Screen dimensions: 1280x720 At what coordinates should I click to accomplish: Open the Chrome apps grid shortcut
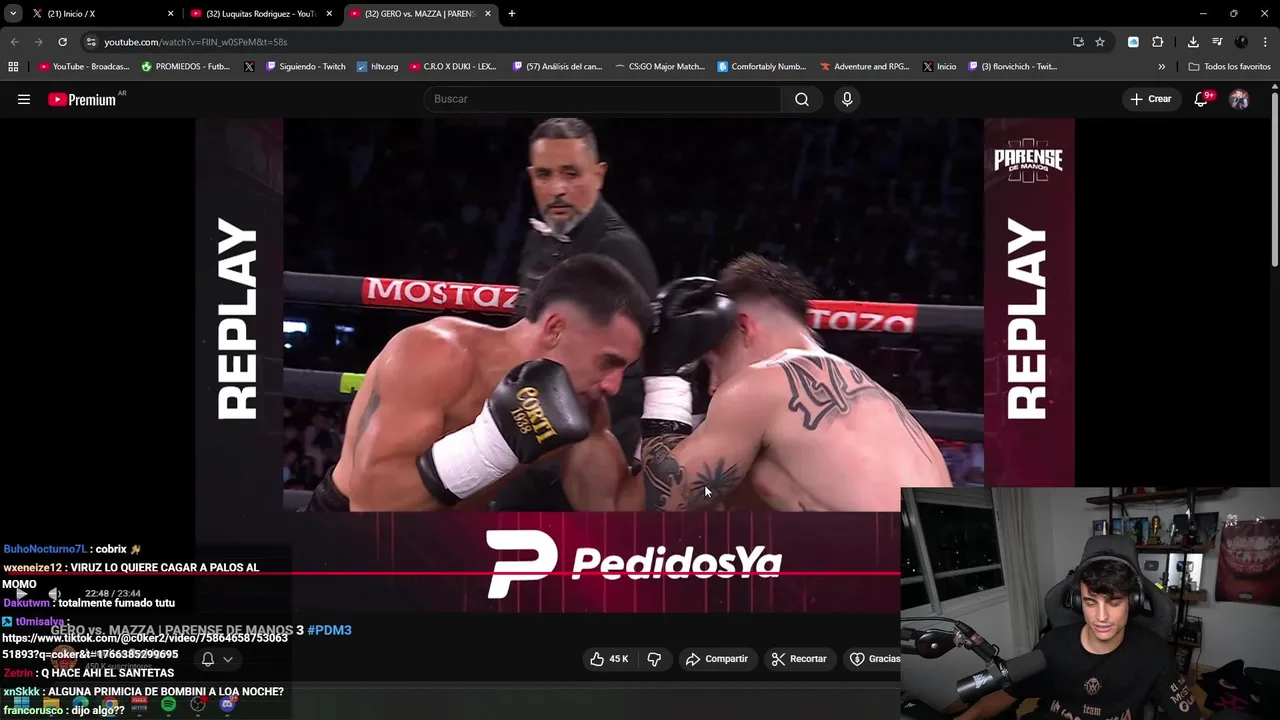click(x=13, y=67)
